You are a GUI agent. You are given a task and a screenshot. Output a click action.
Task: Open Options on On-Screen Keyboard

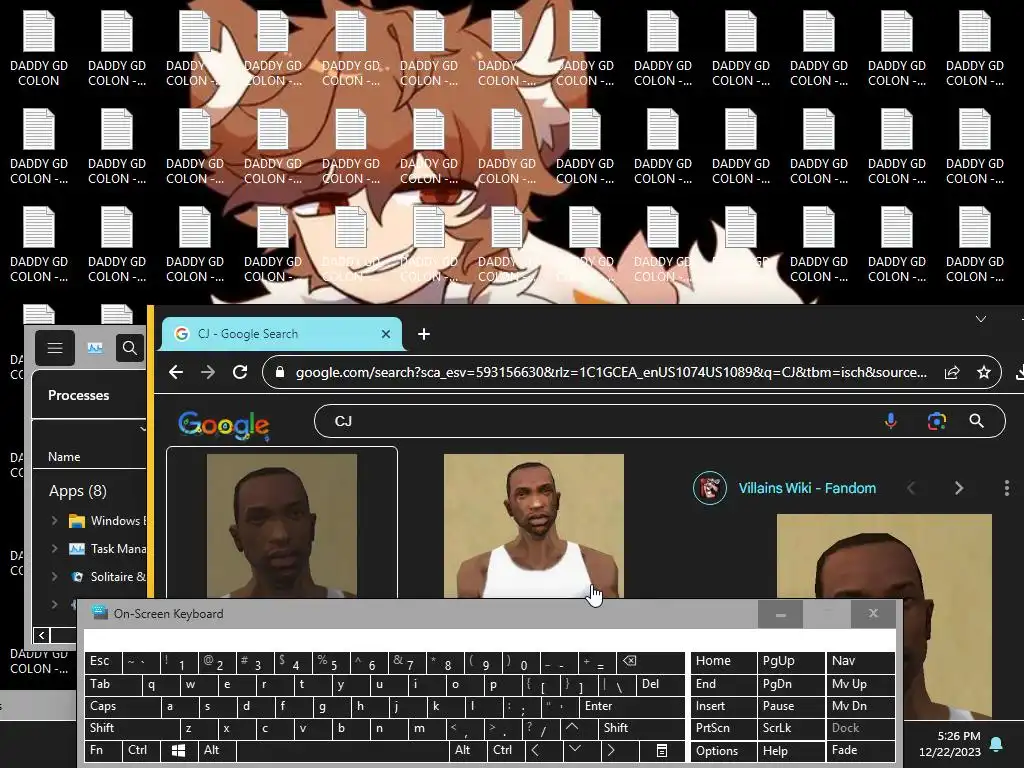coord(724,750)
